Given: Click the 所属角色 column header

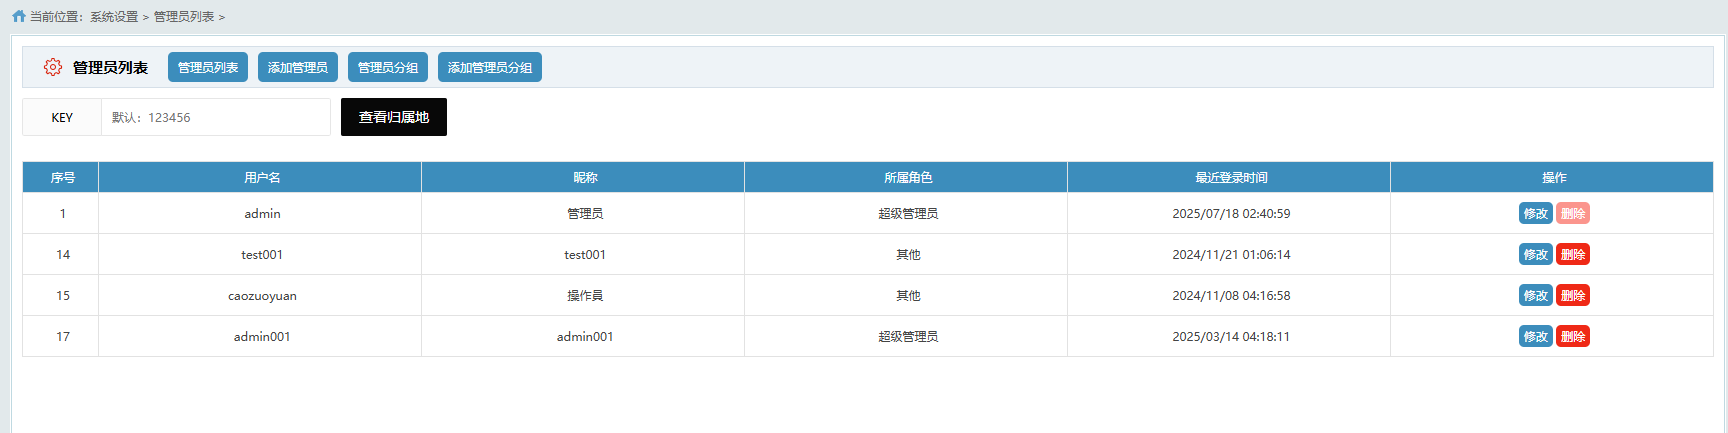Looking at the screenshot, I should (x=906, y=177).
